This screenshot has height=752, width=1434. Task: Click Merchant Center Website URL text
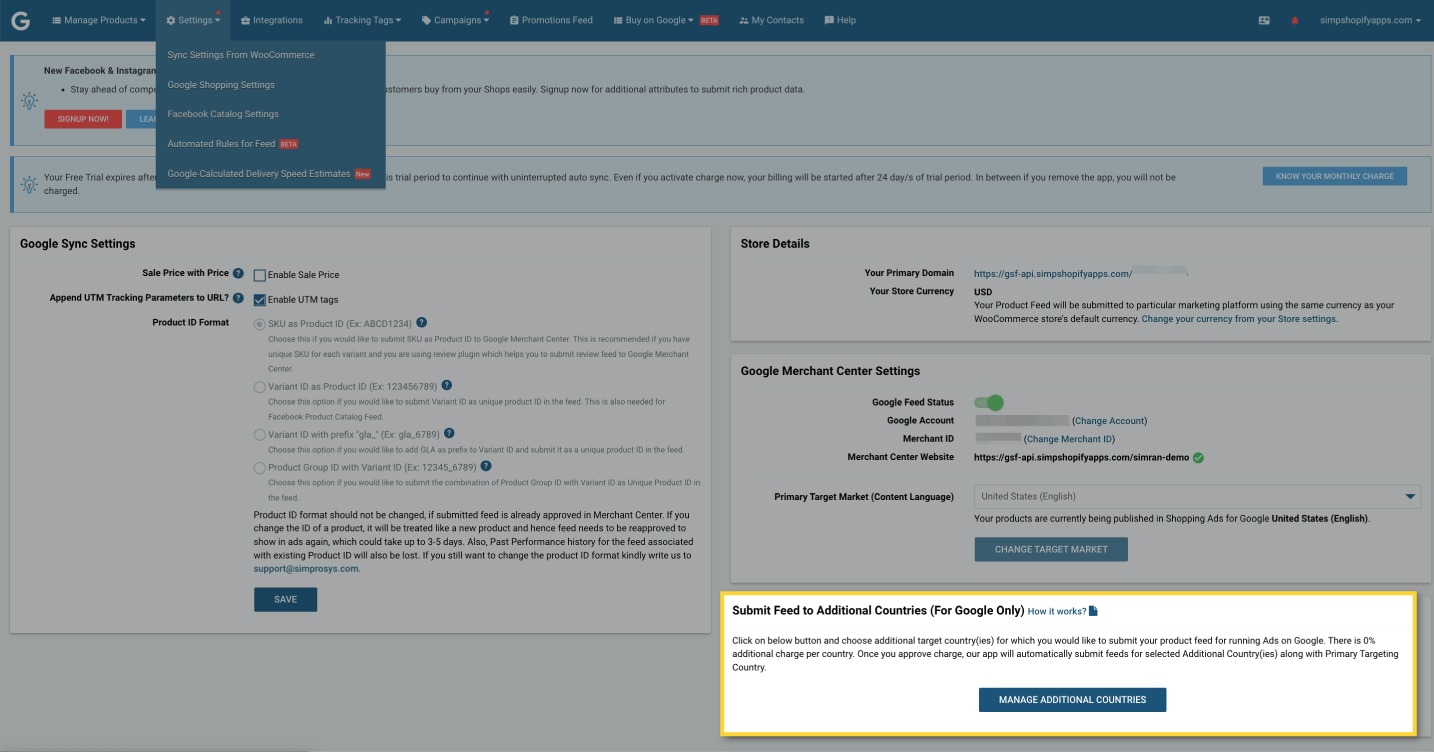point(1082,458)
